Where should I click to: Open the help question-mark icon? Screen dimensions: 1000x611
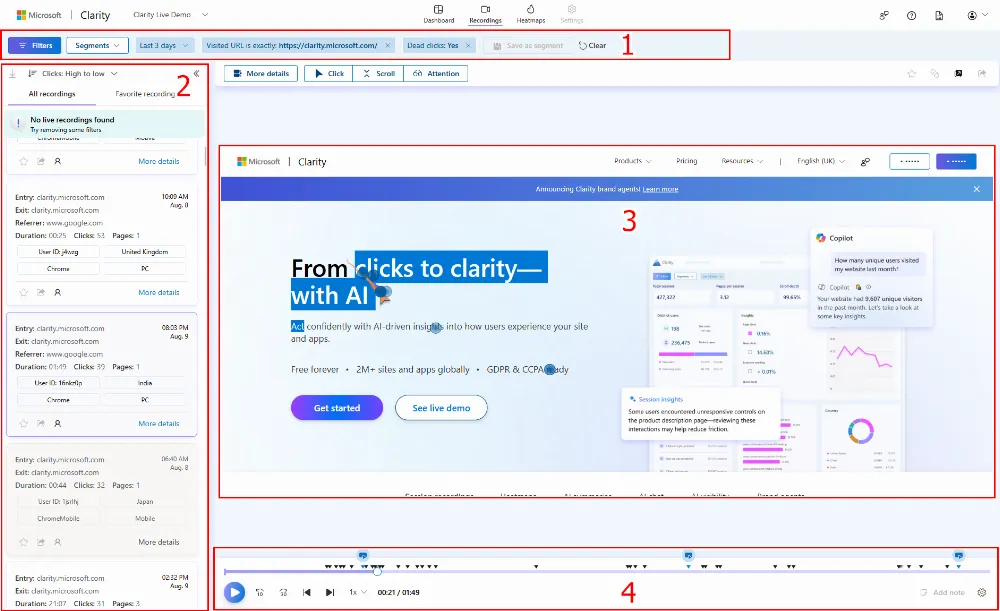pyautogui.click(x=911, y=15)
